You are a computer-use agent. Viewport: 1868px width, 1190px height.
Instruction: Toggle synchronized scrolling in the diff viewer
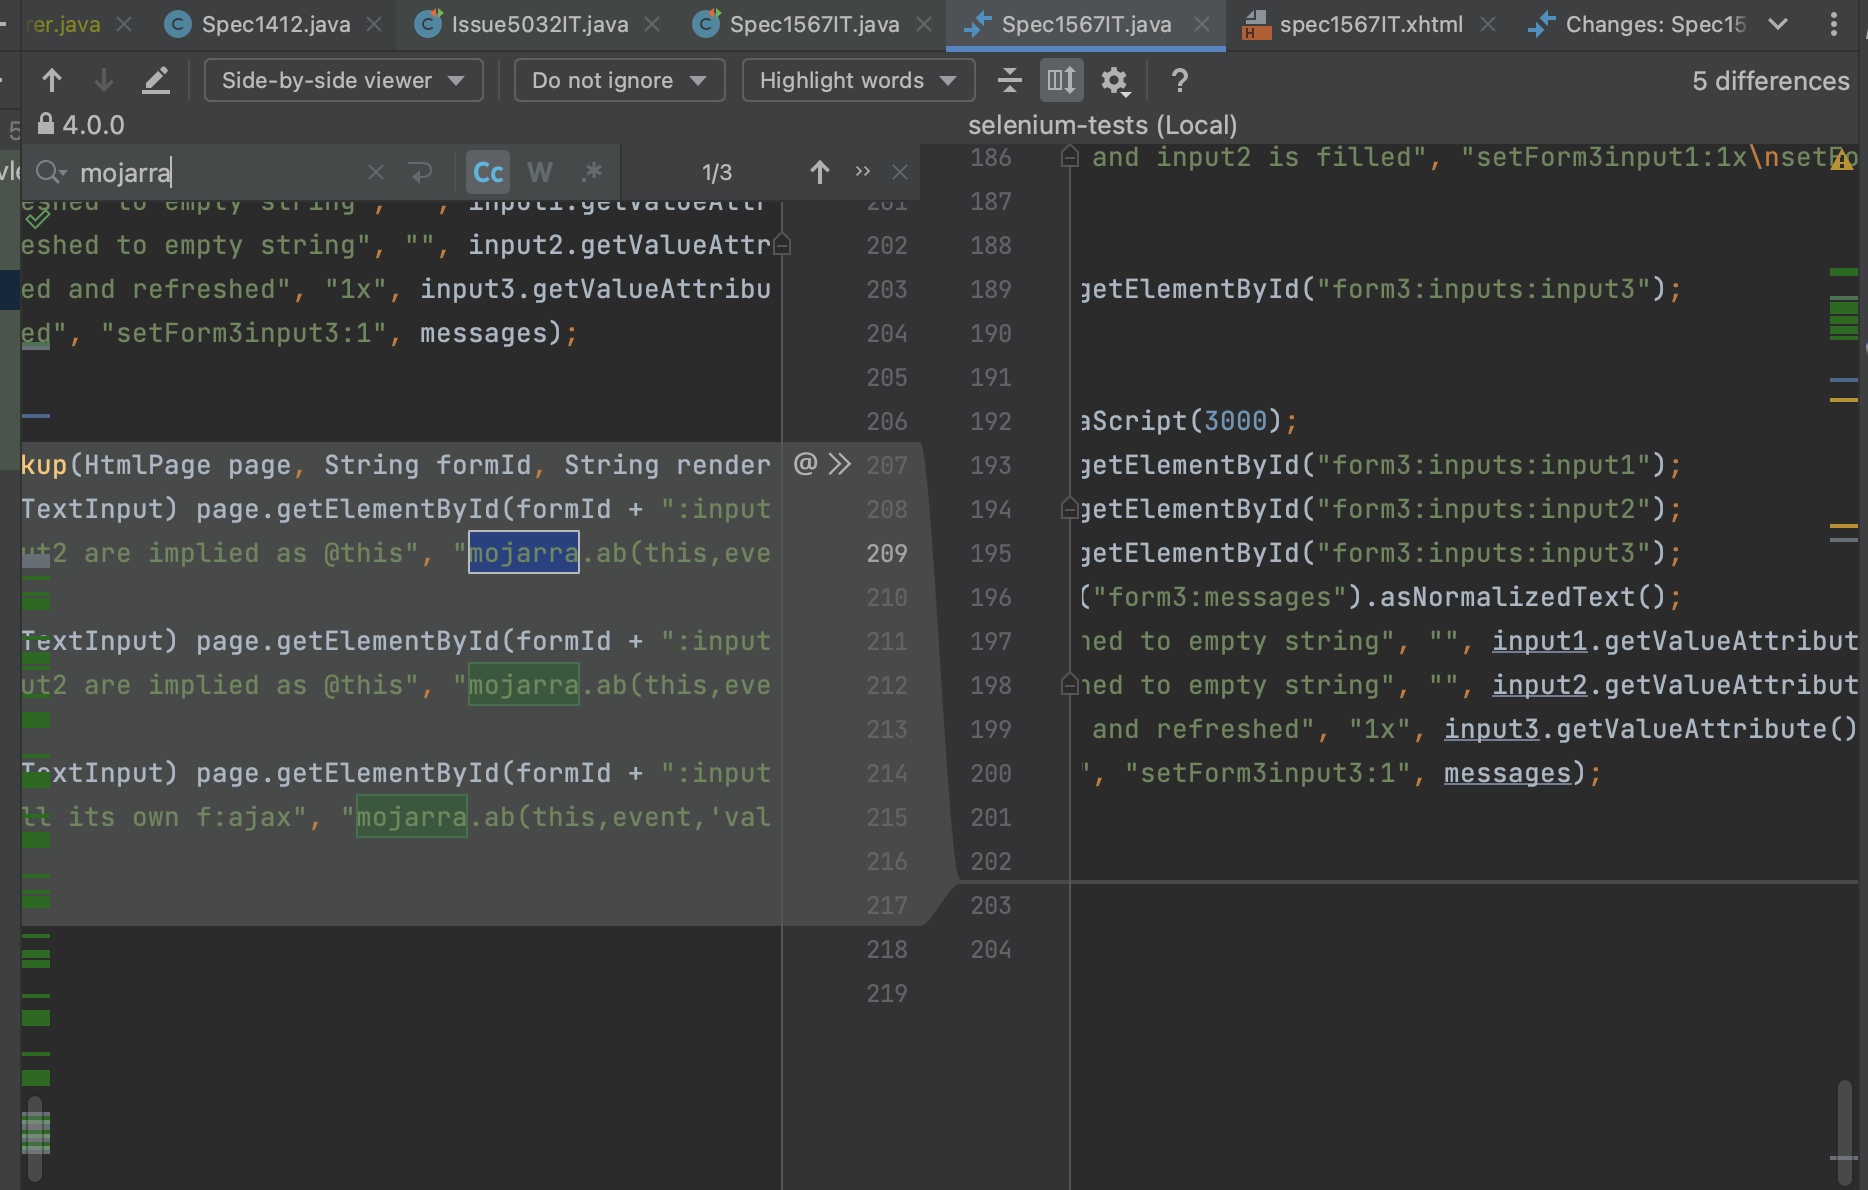pos(1061,80)
